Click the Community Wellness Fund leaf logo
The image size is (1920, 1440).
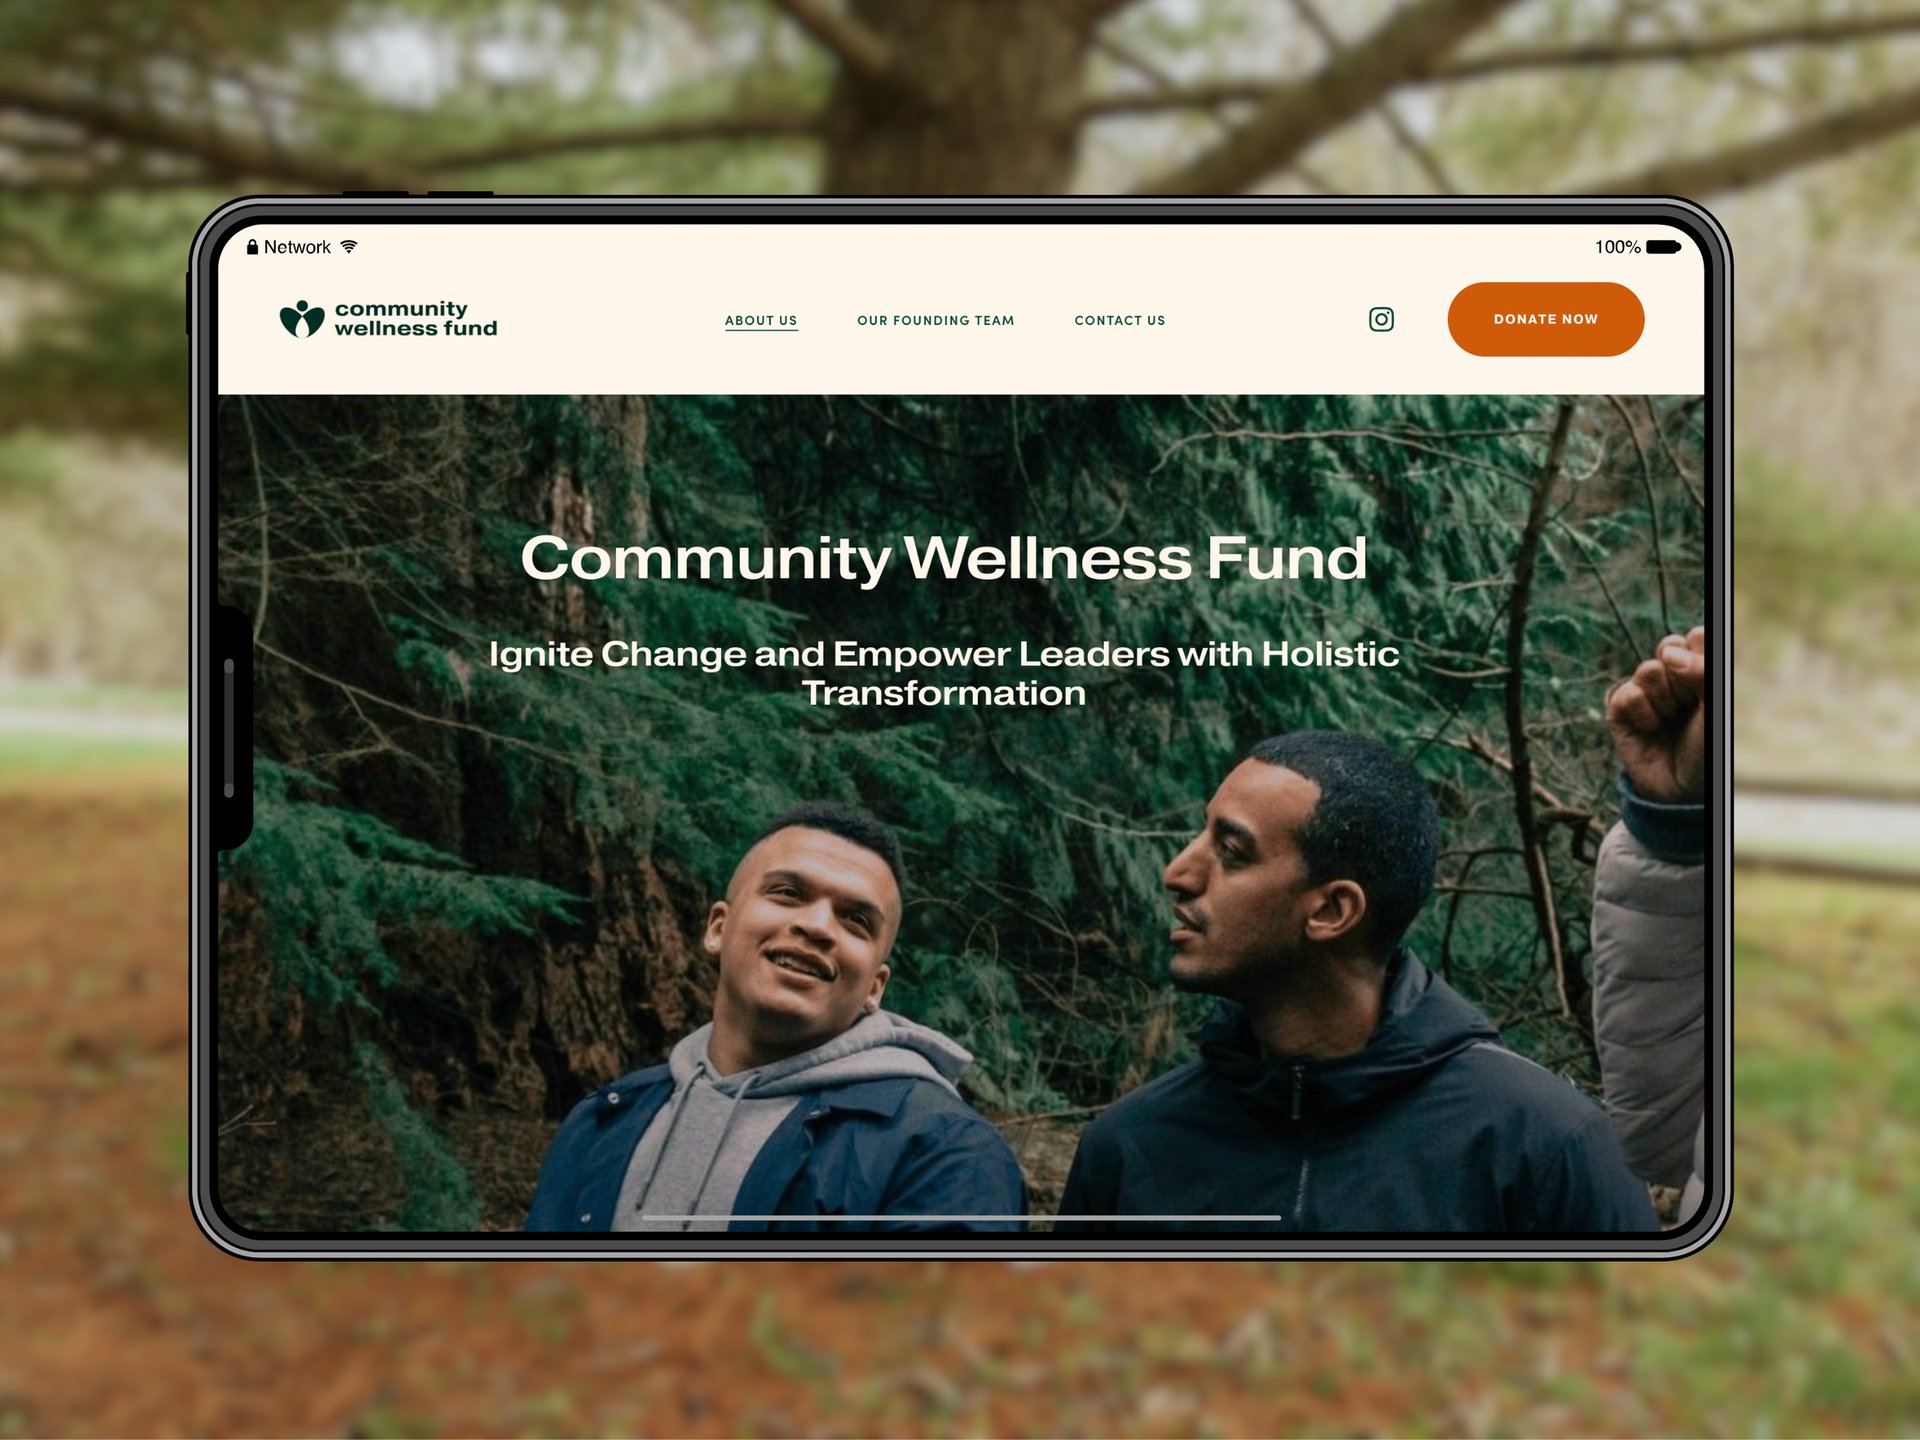302,319
